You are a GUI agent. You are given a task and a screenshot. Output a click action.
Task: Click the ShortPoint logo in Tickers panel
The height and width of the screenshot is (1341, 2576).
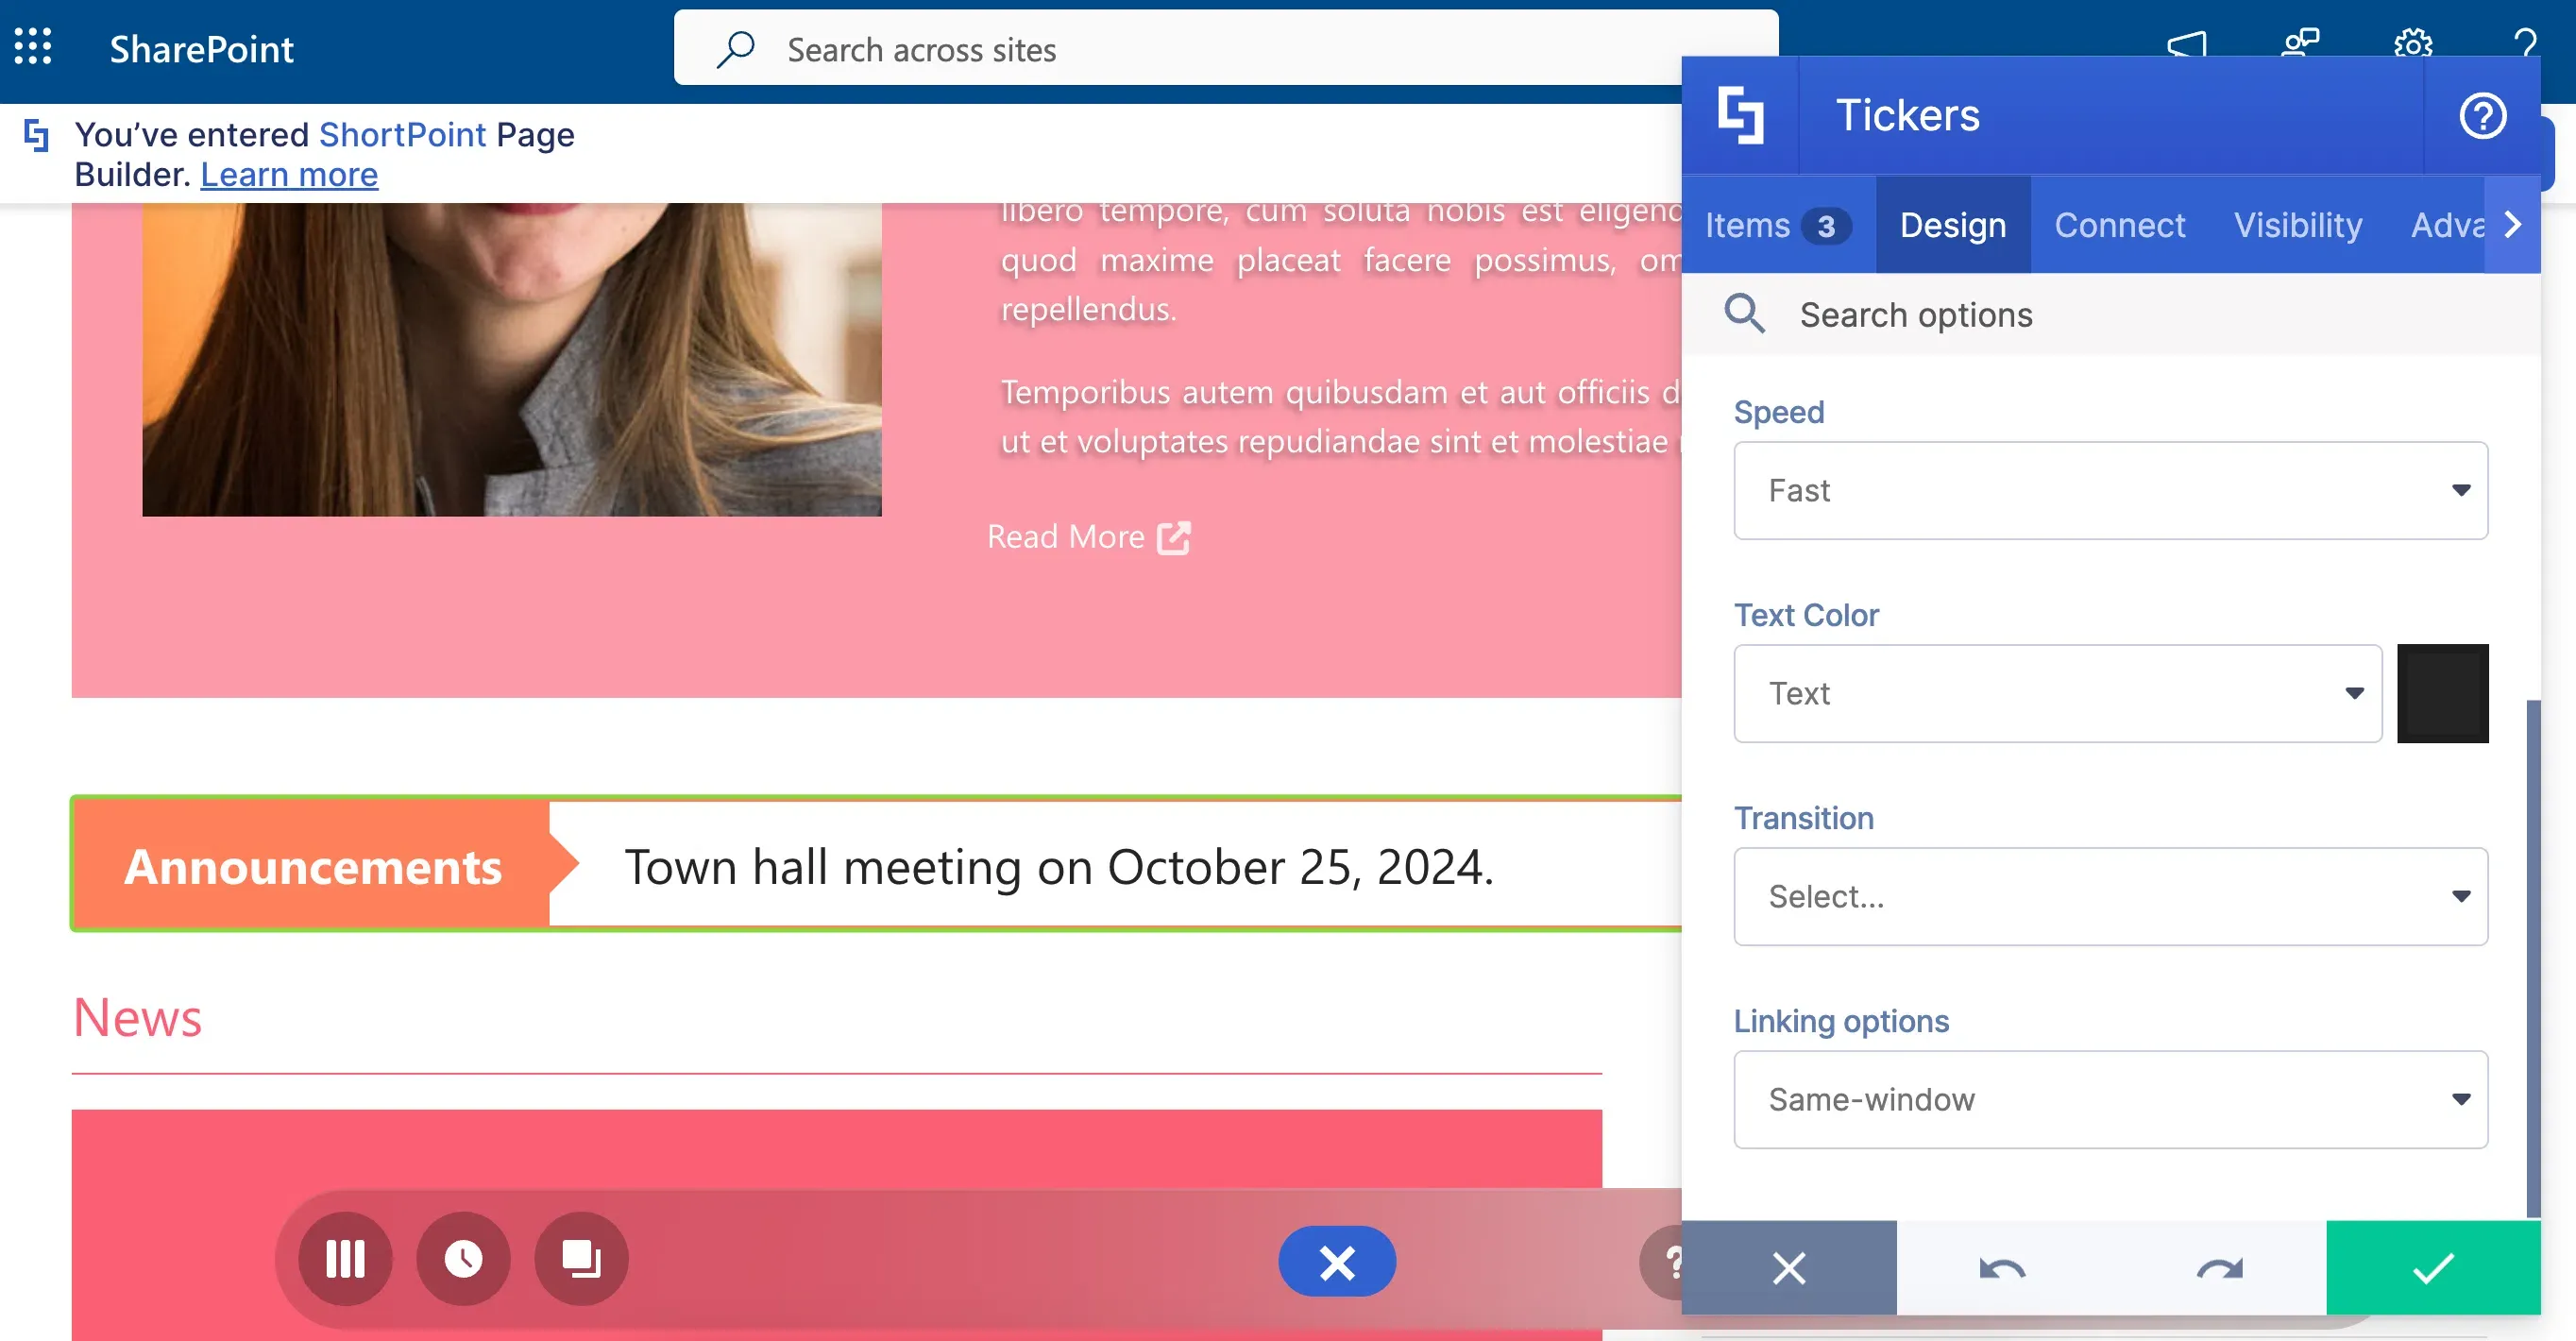coord(1740,116)
